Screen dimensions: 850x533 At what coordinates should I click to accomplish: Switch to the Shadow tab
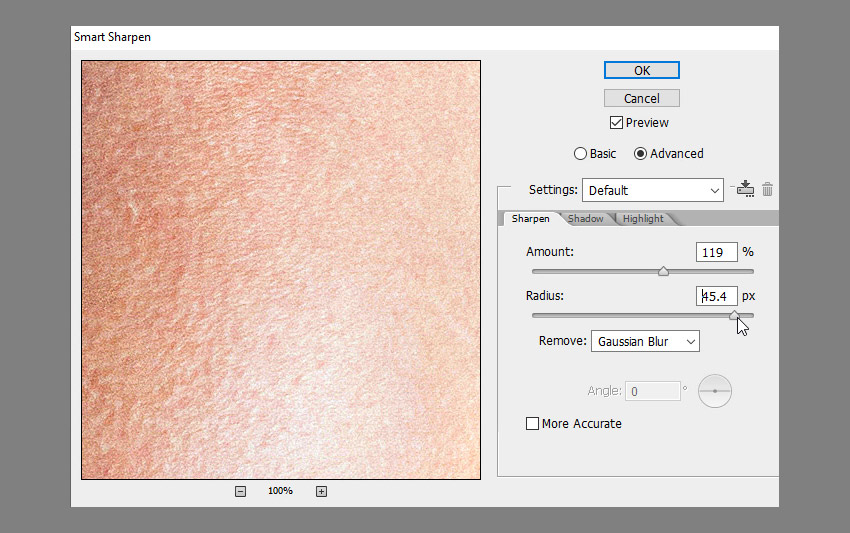tap(585, 219)
